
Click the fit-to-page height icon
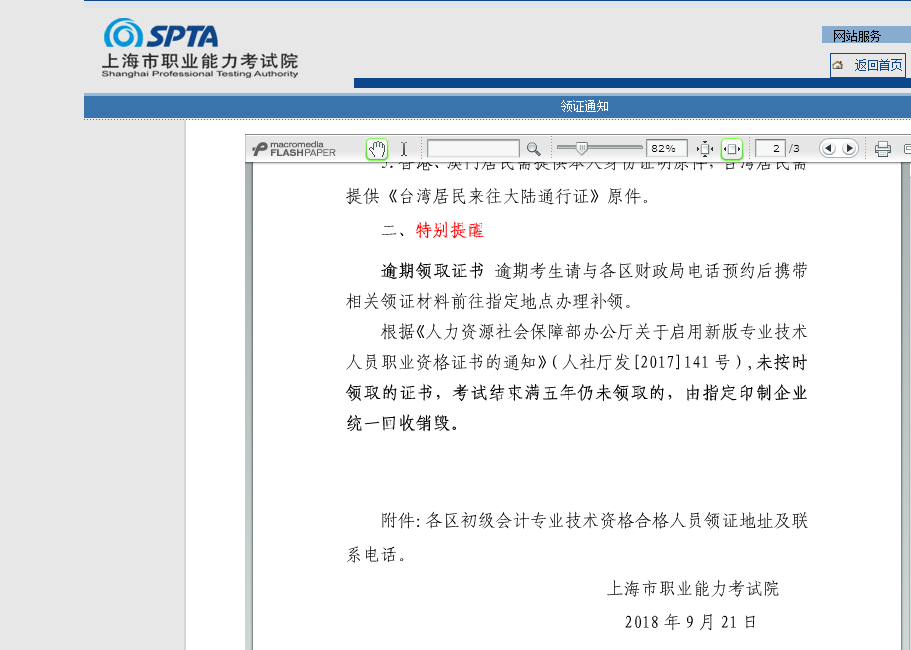coord(704,149)
